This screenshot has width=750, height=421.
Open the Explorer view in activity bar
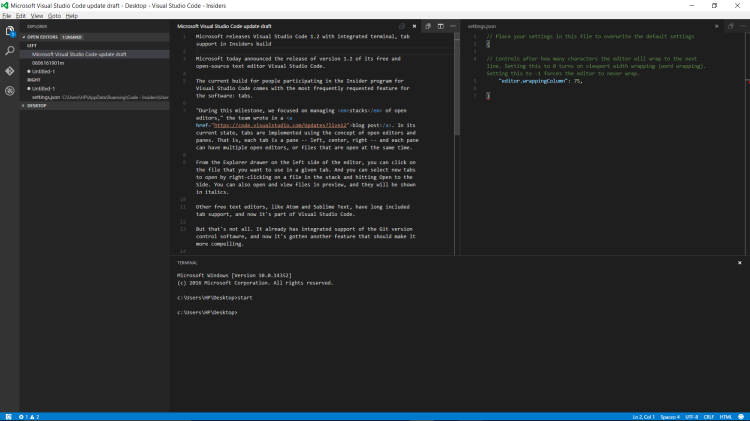tap(10, 31)
